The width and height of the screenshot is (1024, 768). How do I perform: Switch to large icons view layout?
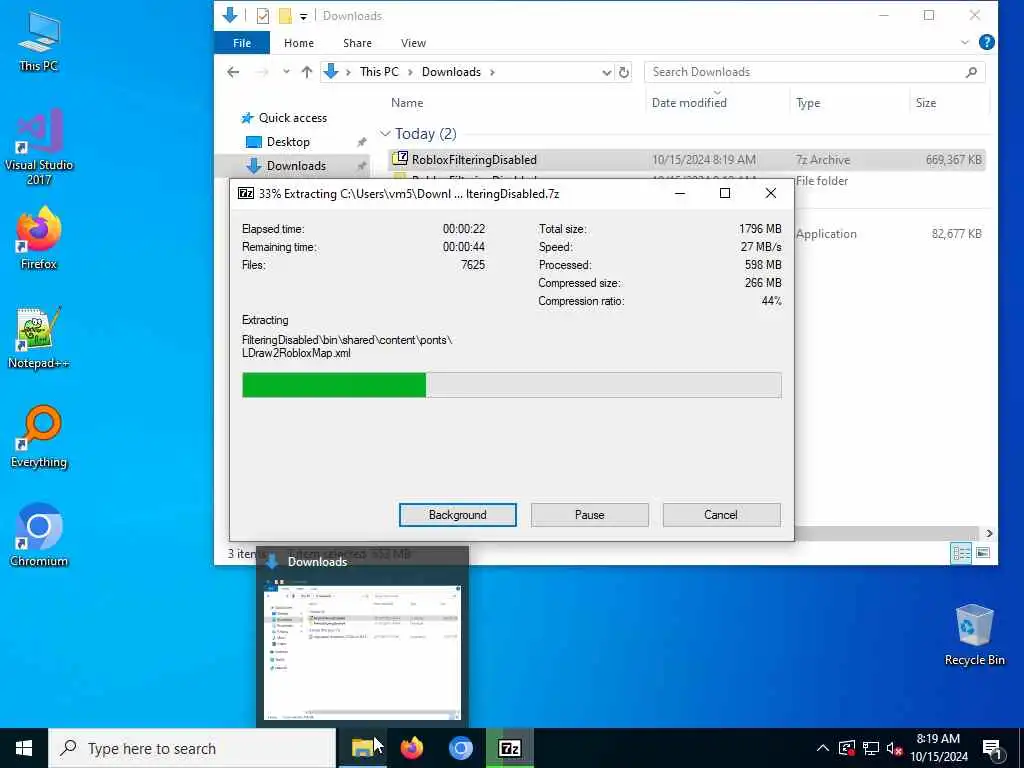pos(983,553)
